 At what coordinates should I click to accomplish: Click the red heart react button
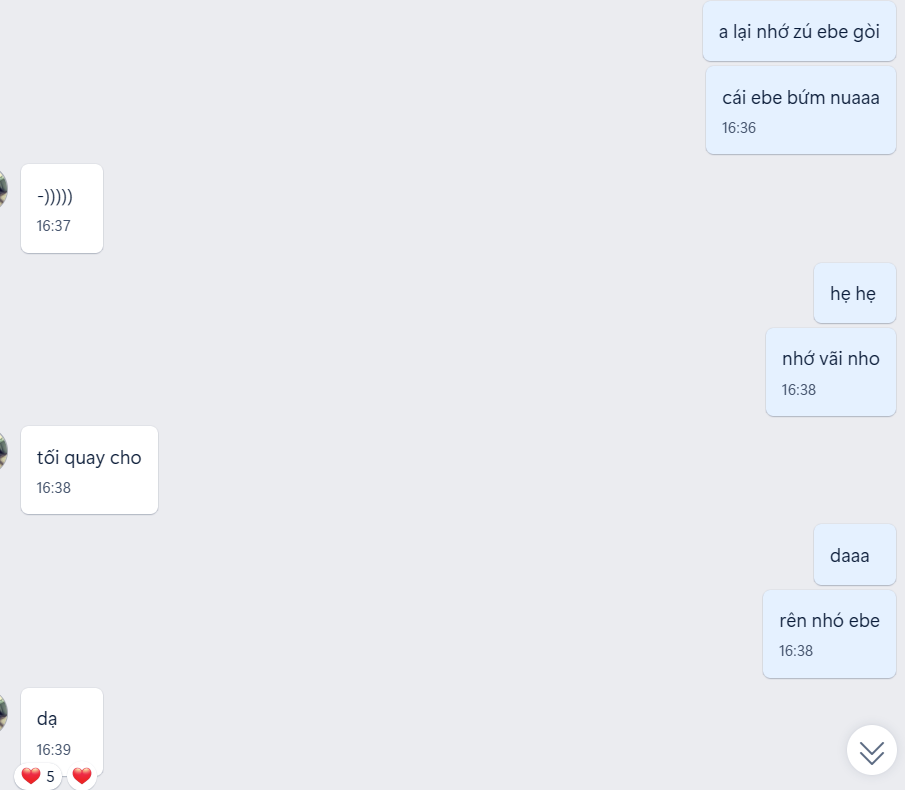coord(82,776)
